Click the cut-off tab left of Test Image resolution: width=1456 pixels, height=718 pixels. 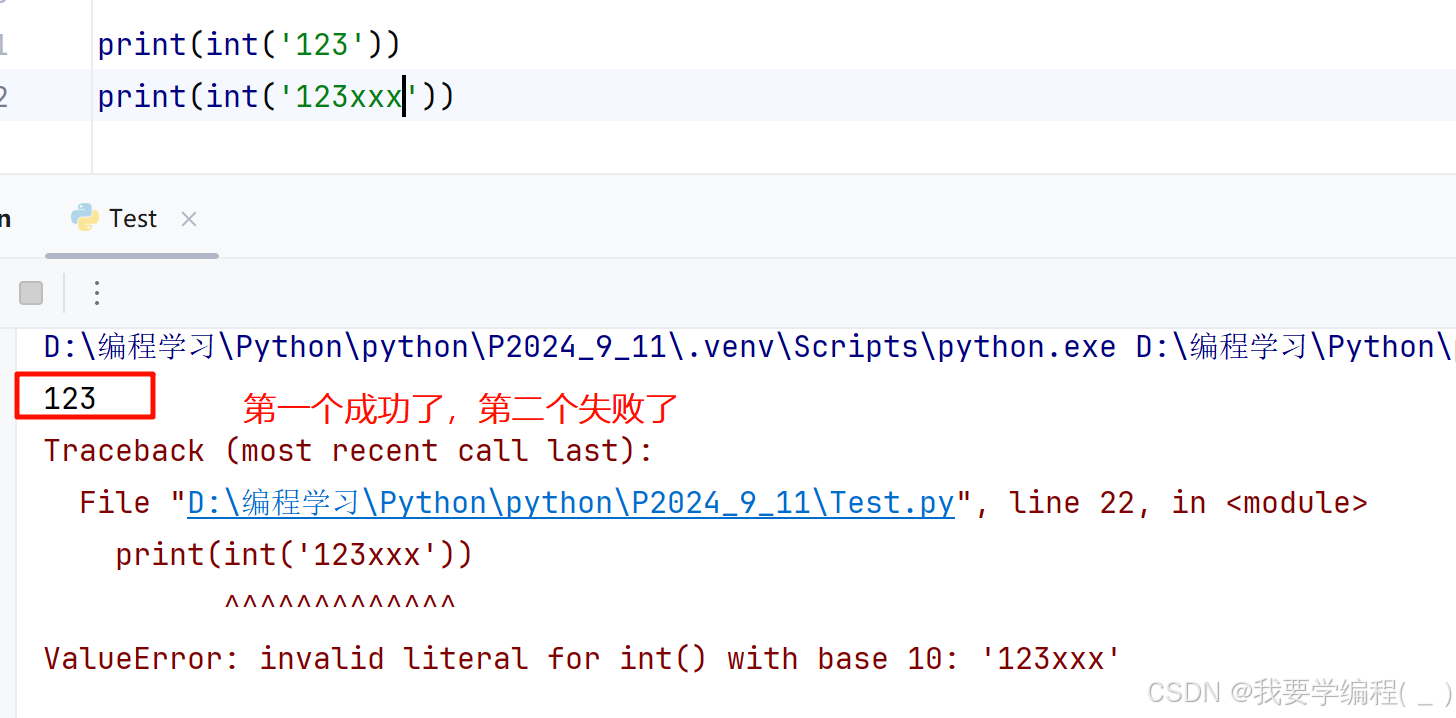pyautogui.click(x=5, y=219)
